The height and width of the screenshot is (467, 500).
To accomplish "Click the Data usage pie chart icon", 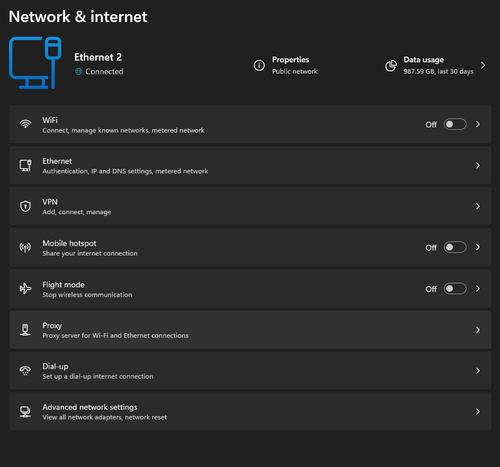I will click(391, 66).
